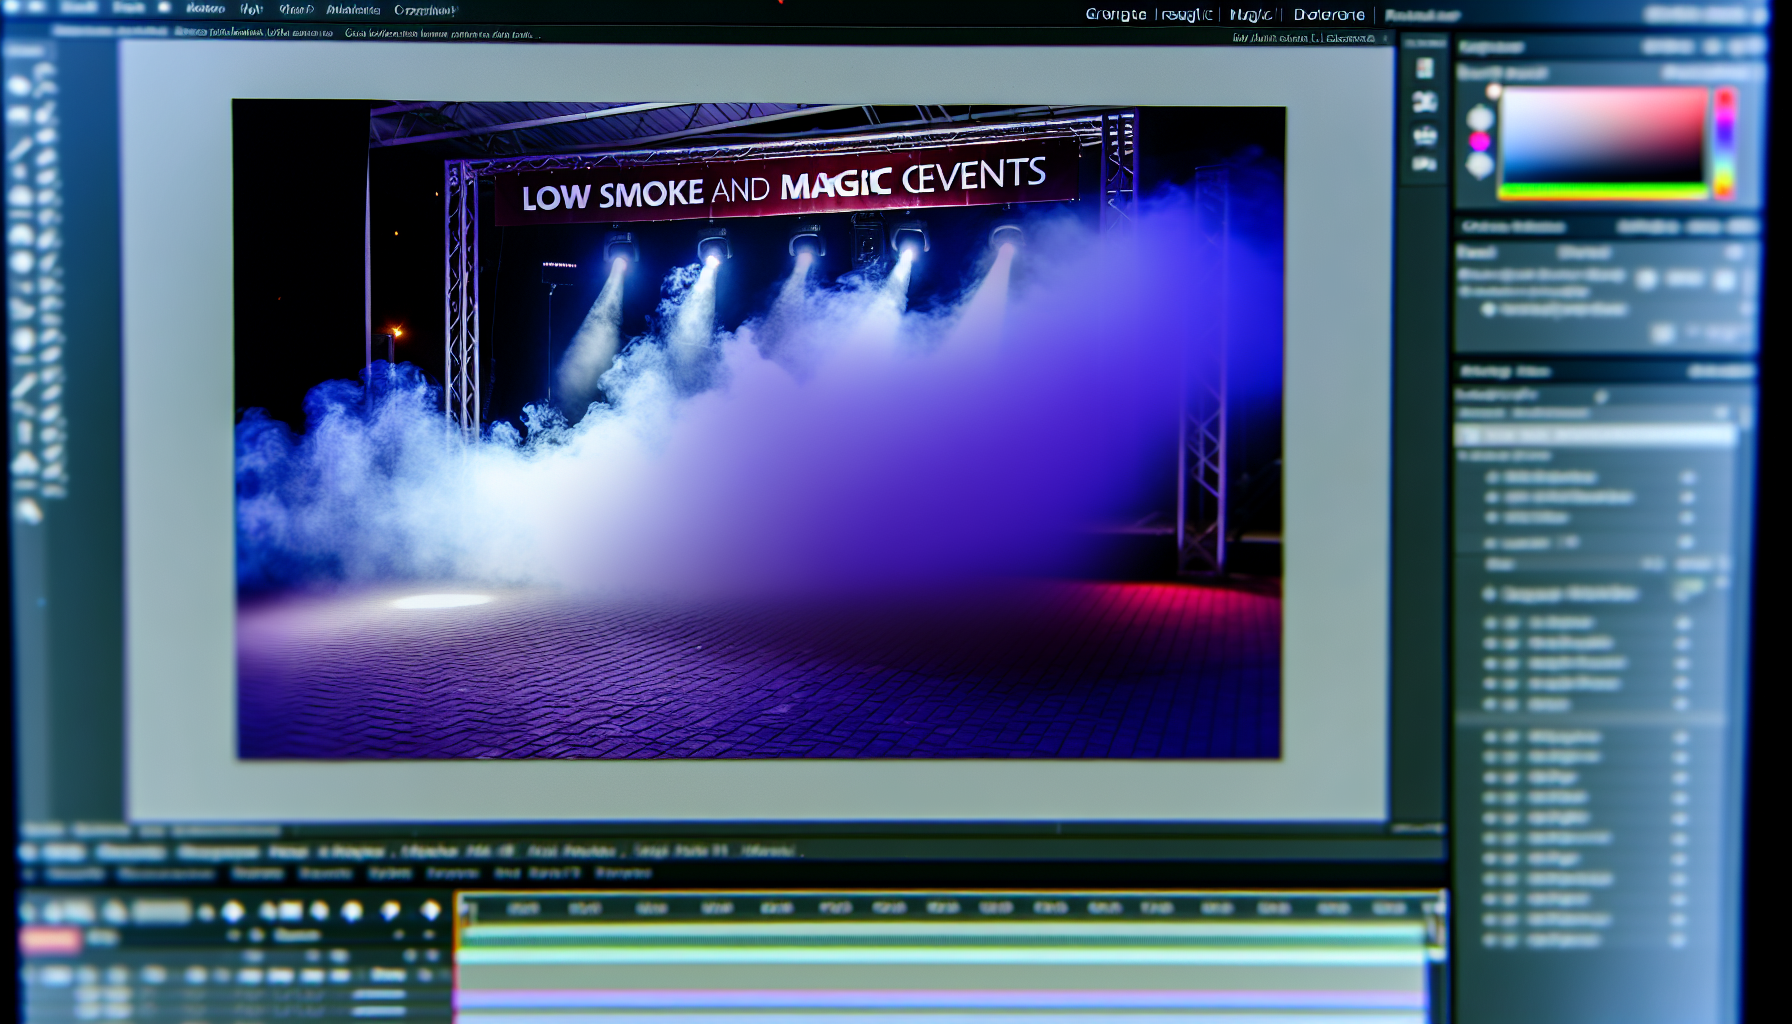Toggle the pink highlighted switch in the timeline panel
The width and height of the screenshot is (1792, 1024).
pos(50,939)
